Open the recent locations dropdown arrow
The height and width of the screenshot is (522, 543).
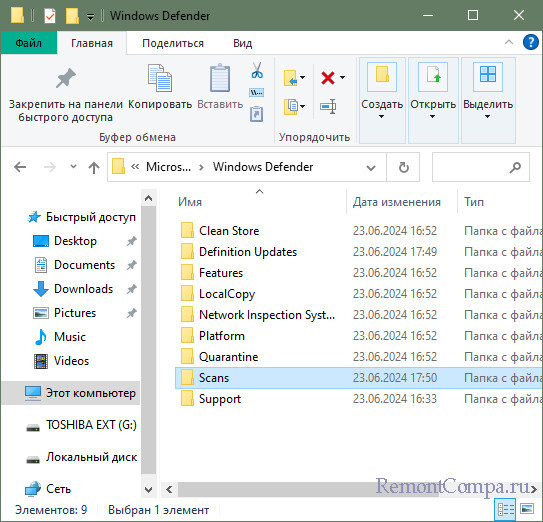73,167
